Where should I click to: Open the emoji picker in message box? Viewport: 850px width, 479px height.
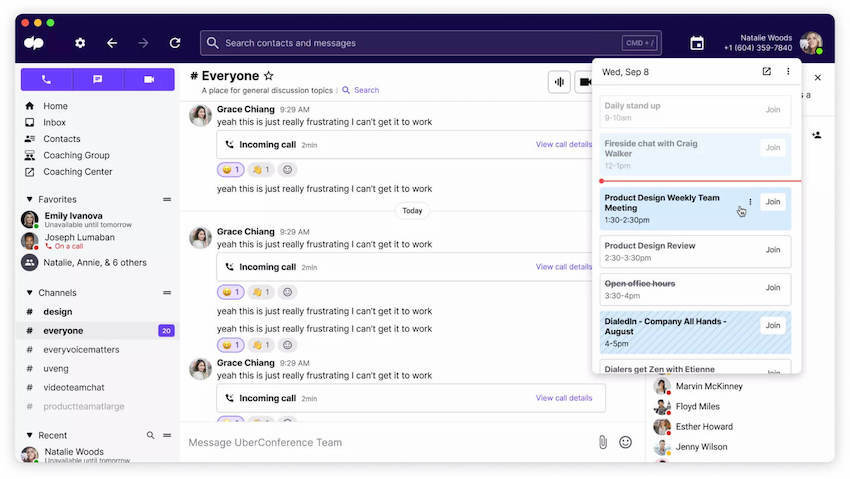626,442
